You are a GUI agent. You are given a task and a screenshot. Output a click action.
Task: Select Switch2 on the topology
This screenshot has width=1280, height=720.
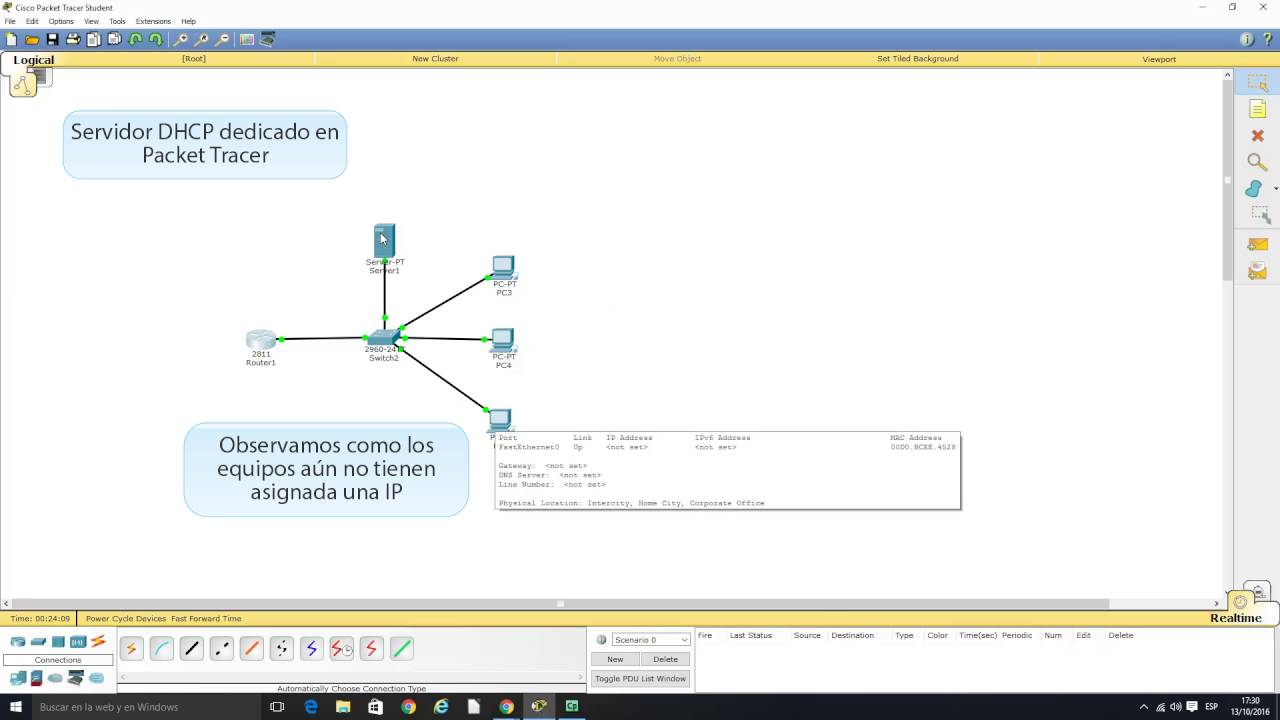coord(384,338)
